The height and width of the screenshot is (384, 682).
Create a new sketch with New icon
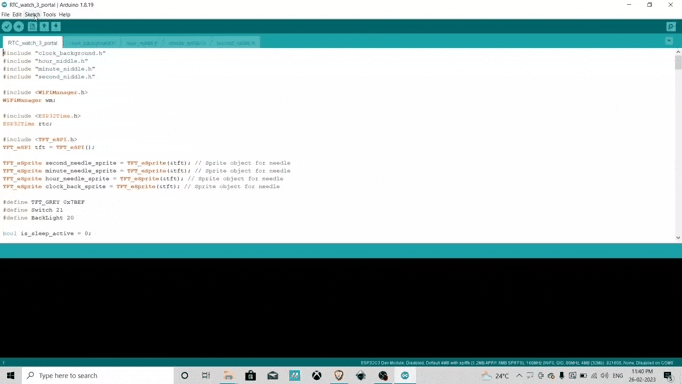pyautogui.click(x=32, y=27)
